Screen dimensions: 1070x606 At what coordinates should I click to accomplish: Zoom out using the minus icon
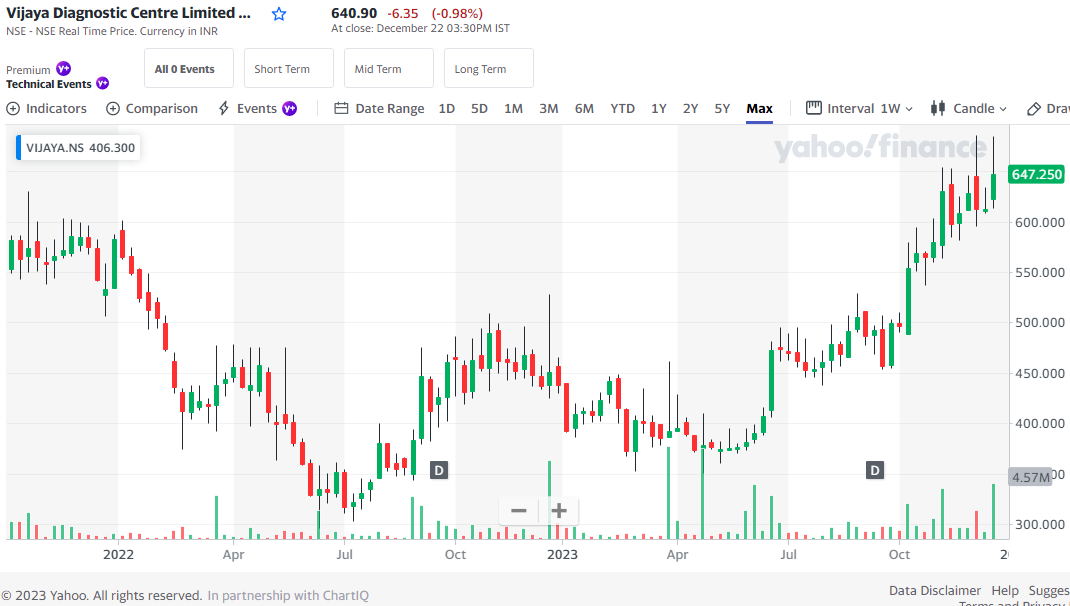tap(519, 511)
